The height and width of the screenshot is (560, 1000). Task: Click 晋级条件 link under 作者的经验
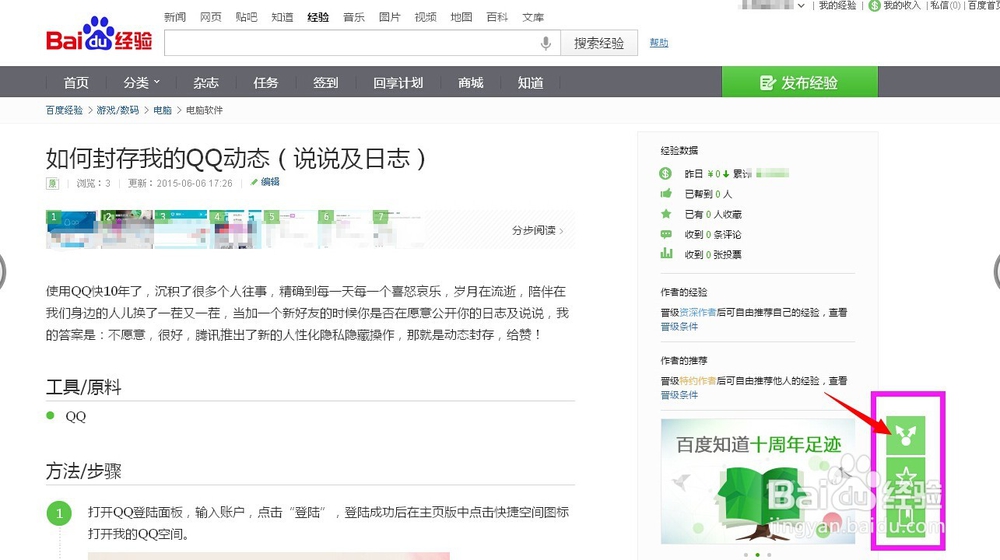[x=679, y=327]
